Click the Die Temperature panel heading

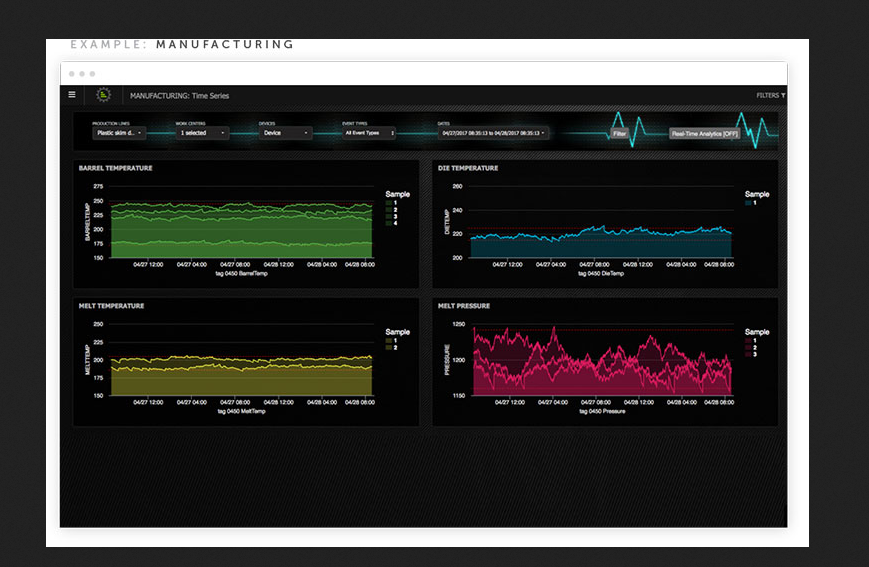[x=468, y=168]
